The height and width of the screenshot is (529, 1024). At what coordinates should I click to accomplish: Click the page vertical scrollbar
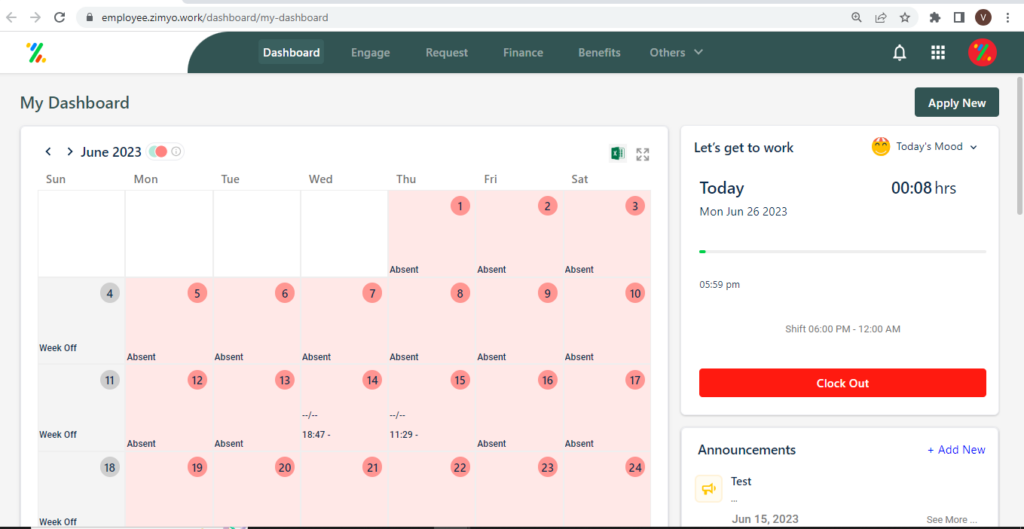(1019, 146)
